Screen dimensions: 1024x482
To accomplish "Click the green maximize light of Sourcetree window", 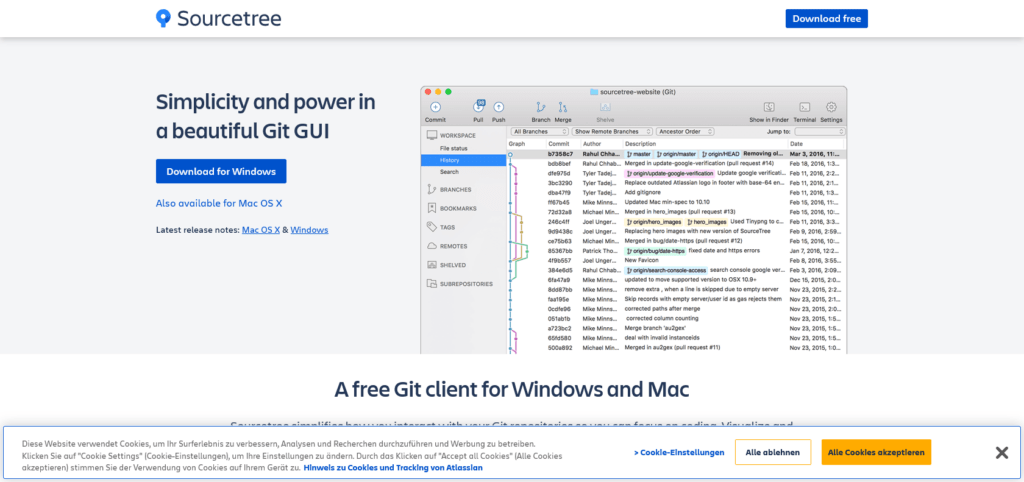I will click(x=448, y=92).
